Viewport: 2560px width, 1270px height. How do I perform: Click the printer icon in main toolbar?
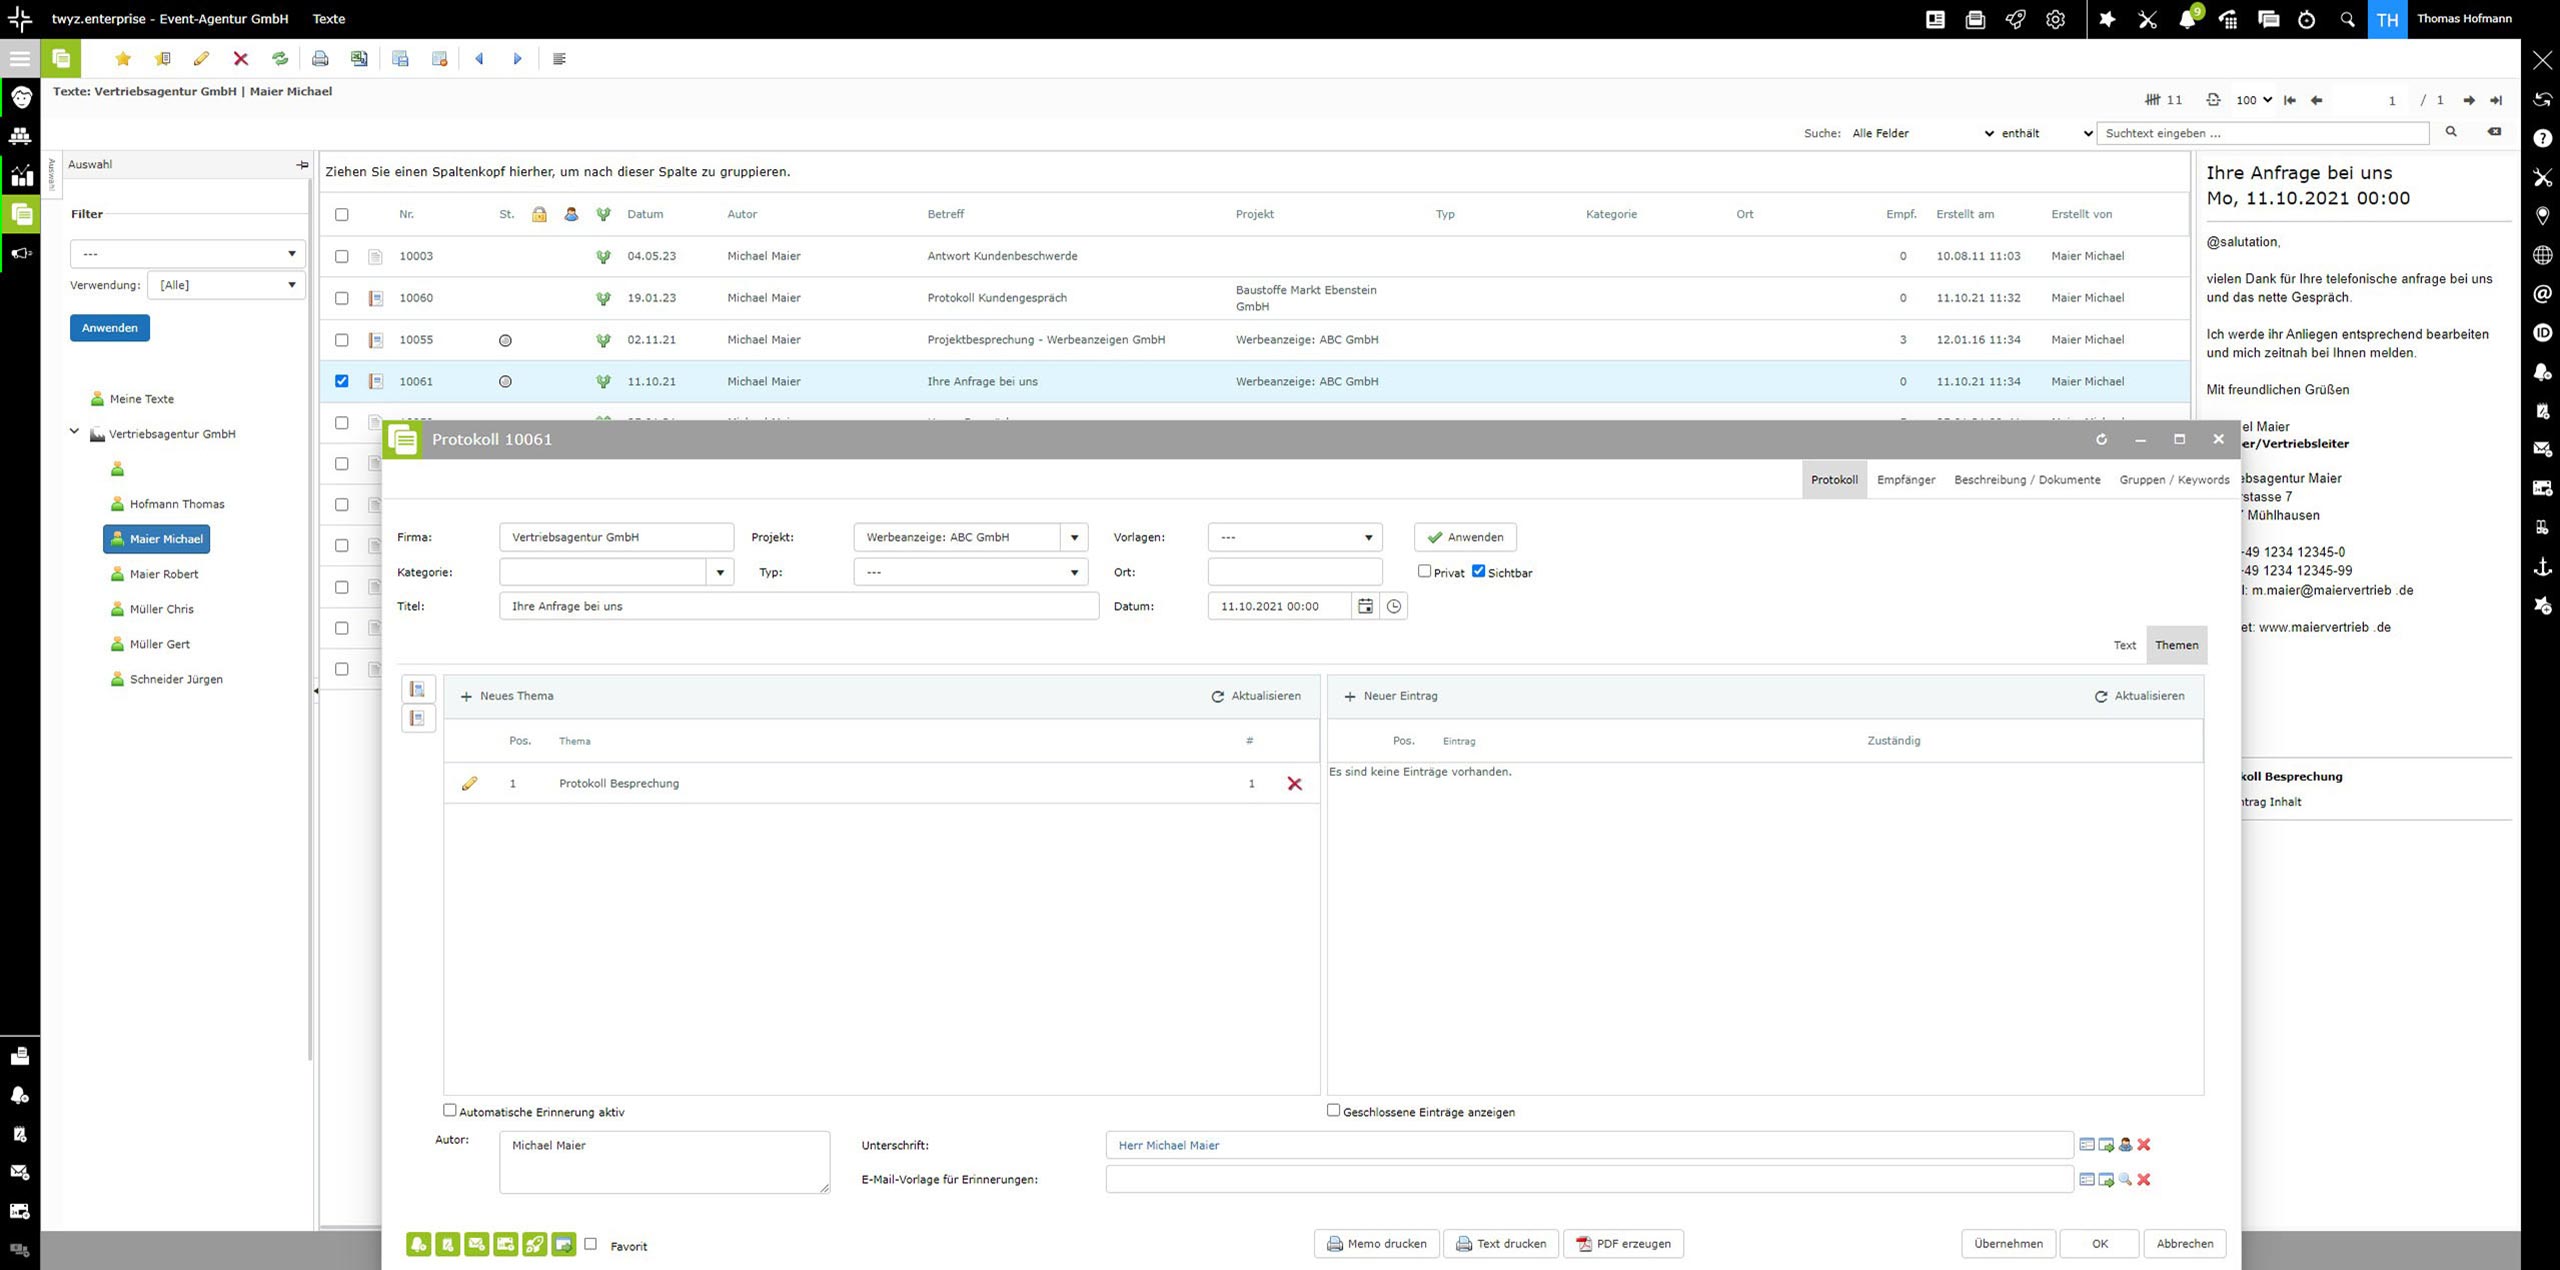[x=320, y=59]
